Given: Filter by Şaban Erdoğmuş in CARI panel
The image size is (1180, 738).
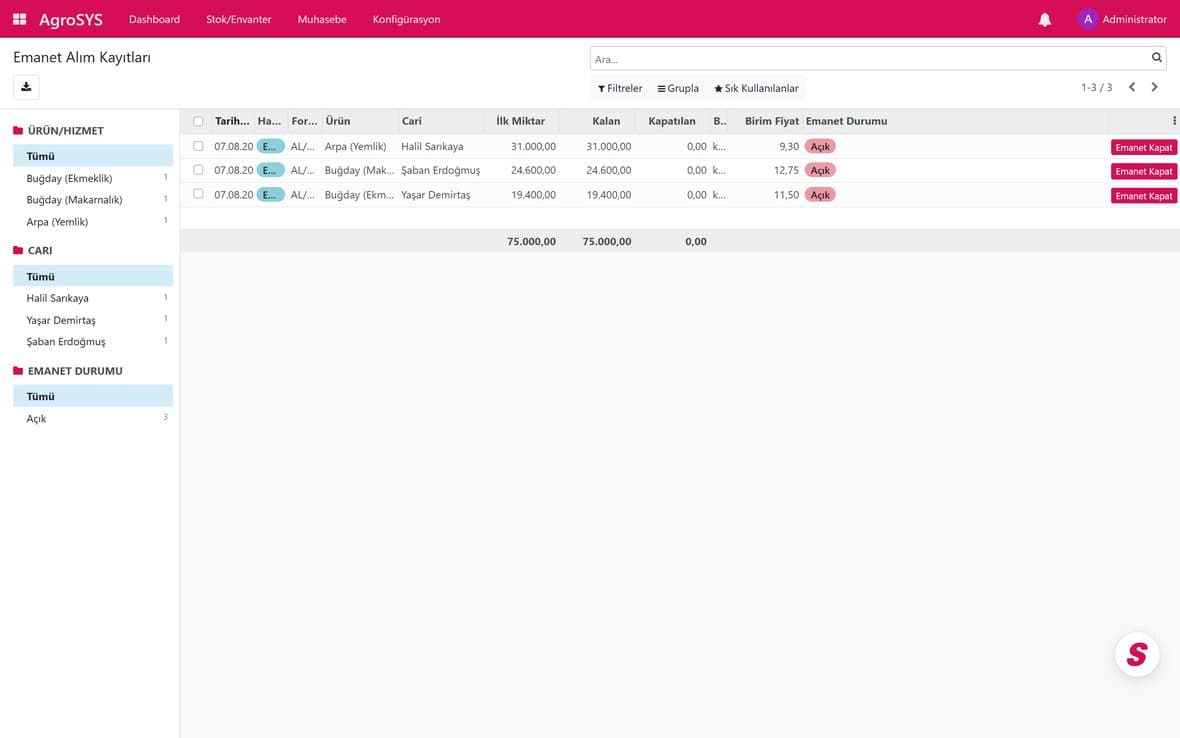Looking at the screenshot, I should tap(93, 342).
